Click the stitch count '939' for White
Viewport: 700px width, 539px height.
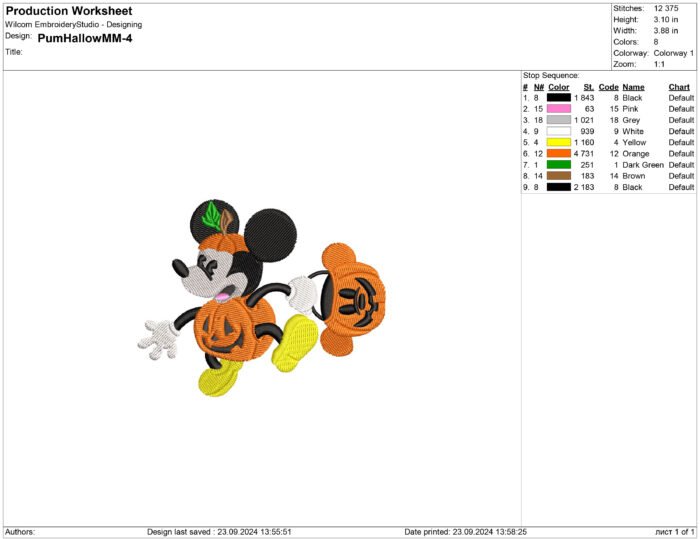[587, 131]
